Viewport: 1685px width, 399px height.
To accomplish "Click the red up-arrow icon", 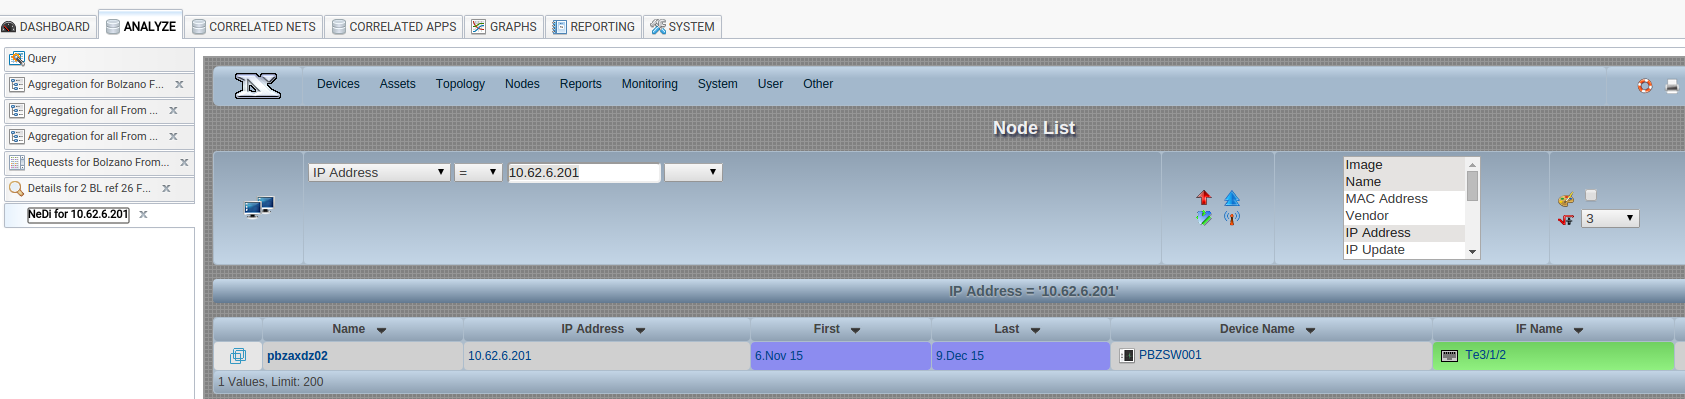I will tap(1204, 198).
